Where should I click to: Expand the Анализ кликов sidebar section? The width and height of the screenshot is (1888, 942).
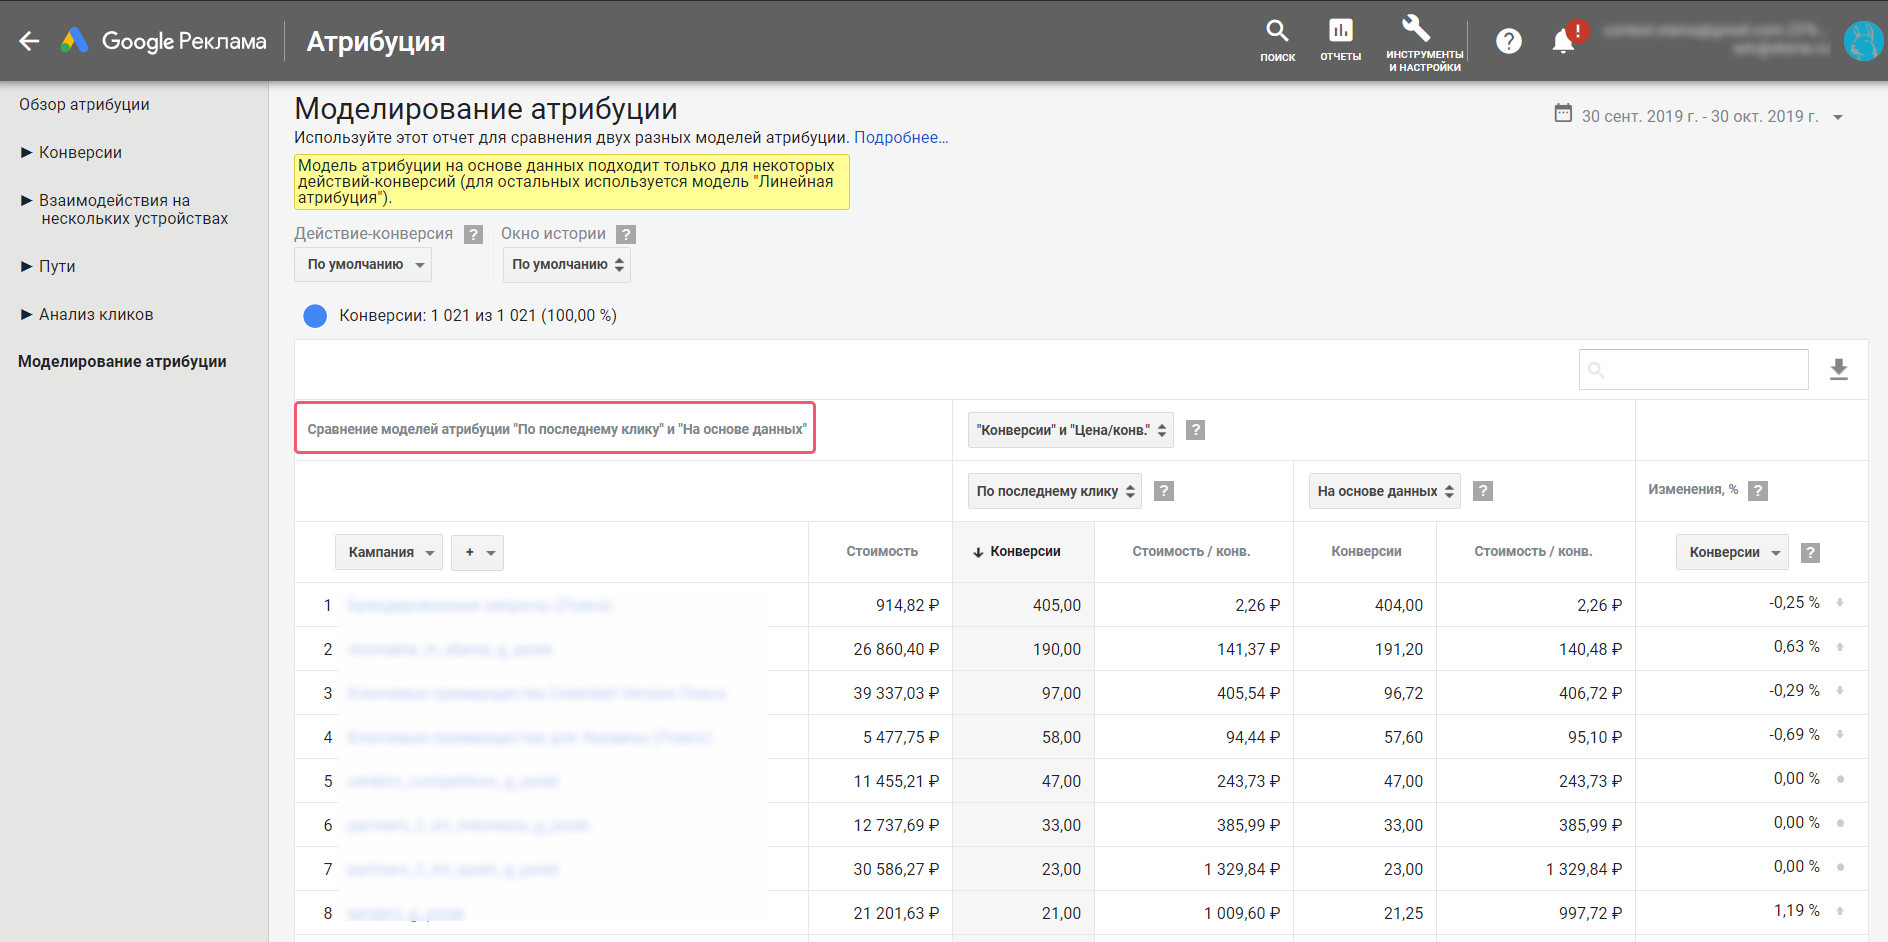96,314
